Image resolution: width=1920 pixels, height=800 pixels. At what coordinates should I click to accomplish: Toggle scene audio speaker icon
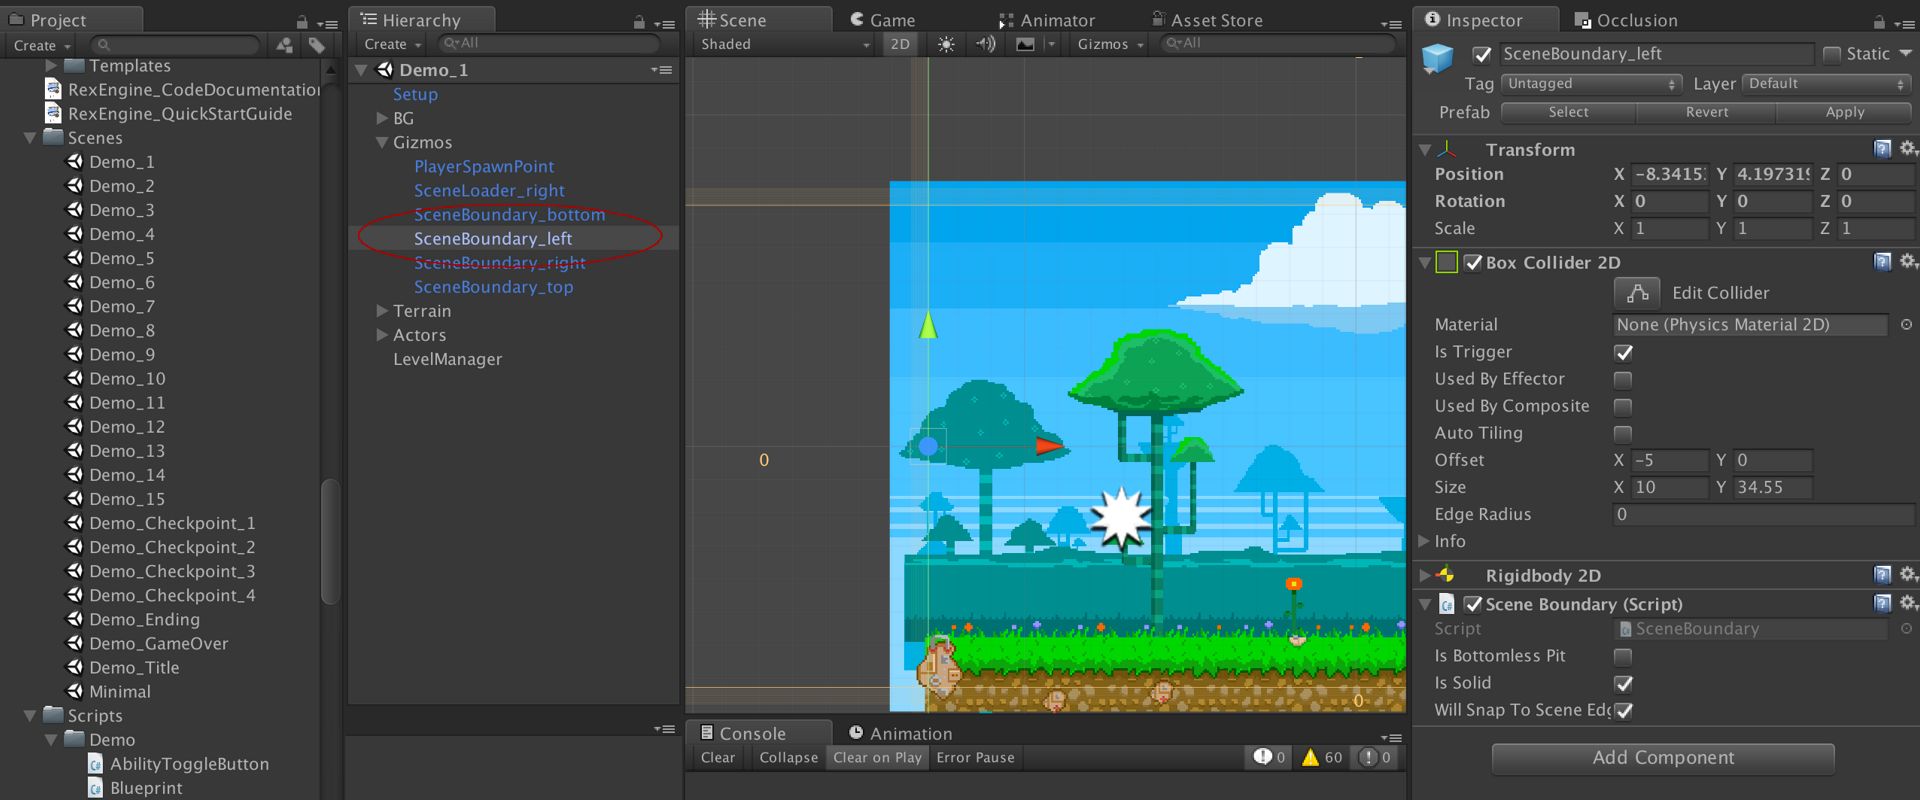coord(986,44)
